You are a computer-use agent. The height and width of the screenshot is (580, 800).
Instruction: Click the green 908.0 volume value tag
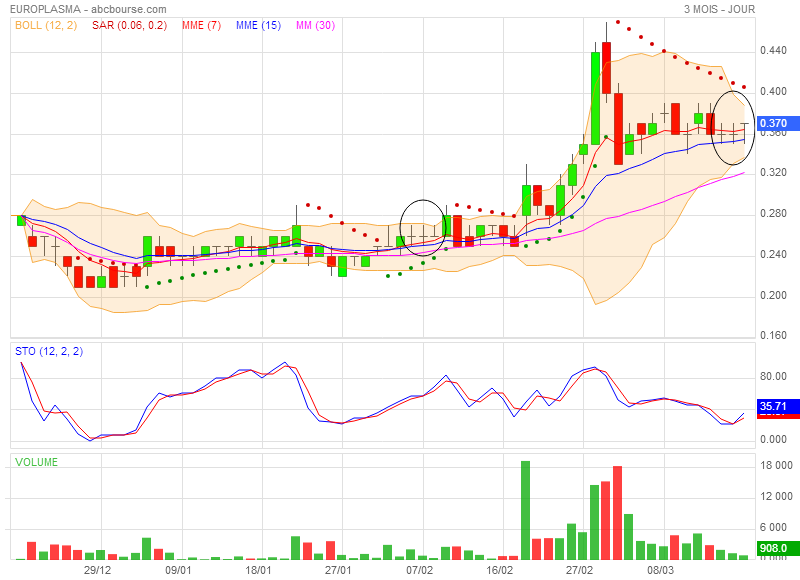tap(779, 548)
